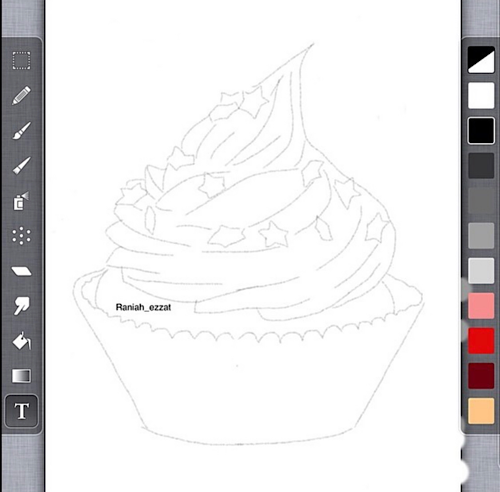
Task: Pick the bright red color swatch
Action: [481, 341]
